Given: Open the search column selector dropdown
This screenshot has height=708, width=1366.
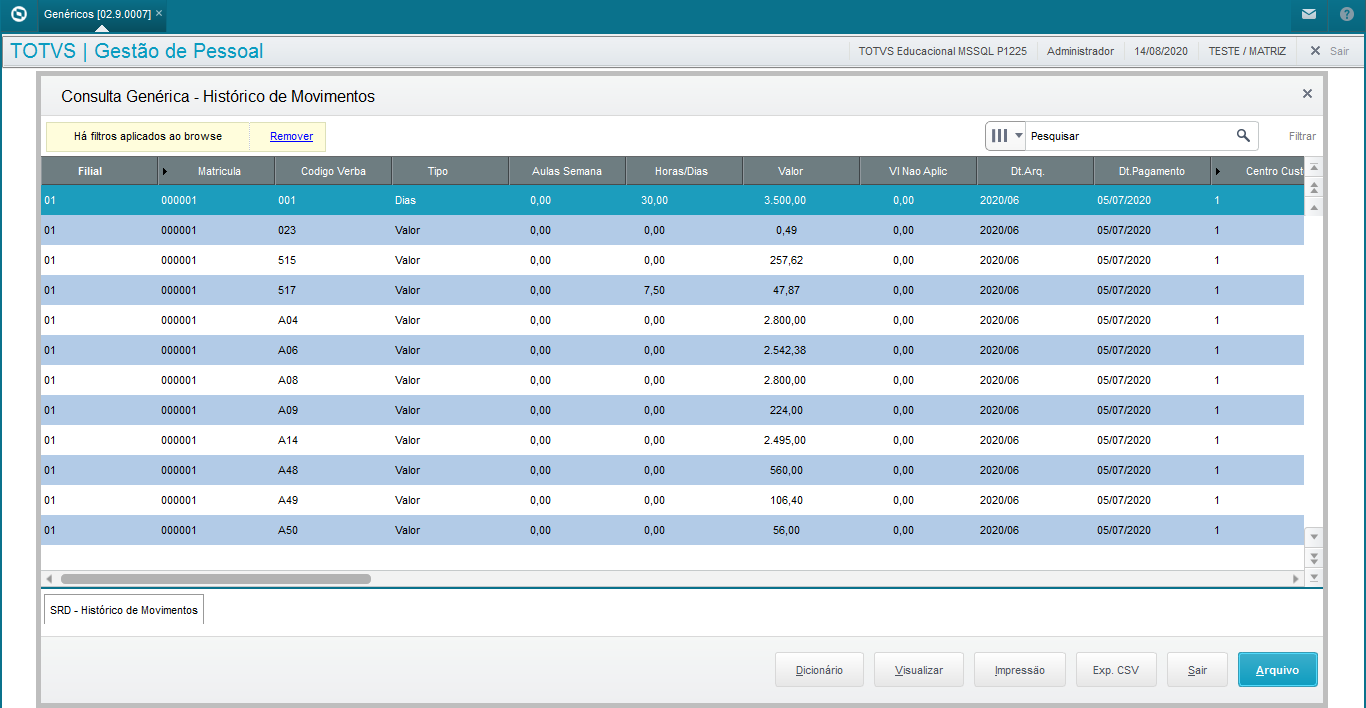Looking at the screenshot, I should click(x=1007, y=136).
